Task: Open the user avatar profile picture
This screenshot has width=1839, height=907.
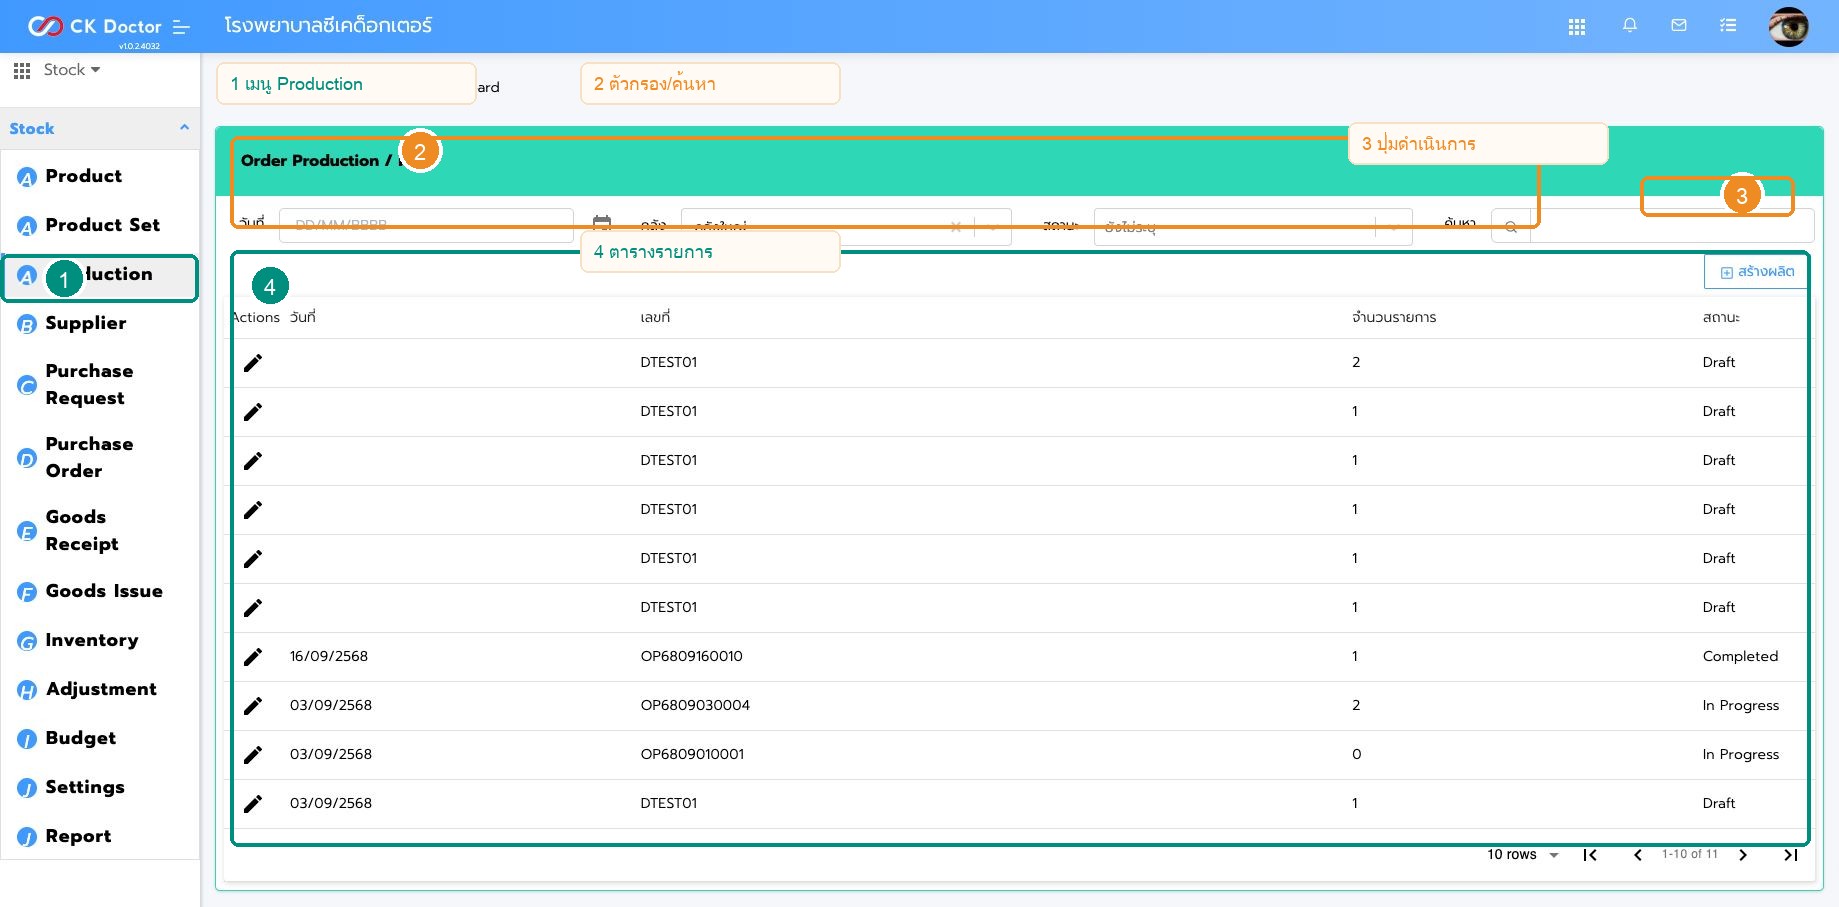Action: click(x=1788, y=26)
